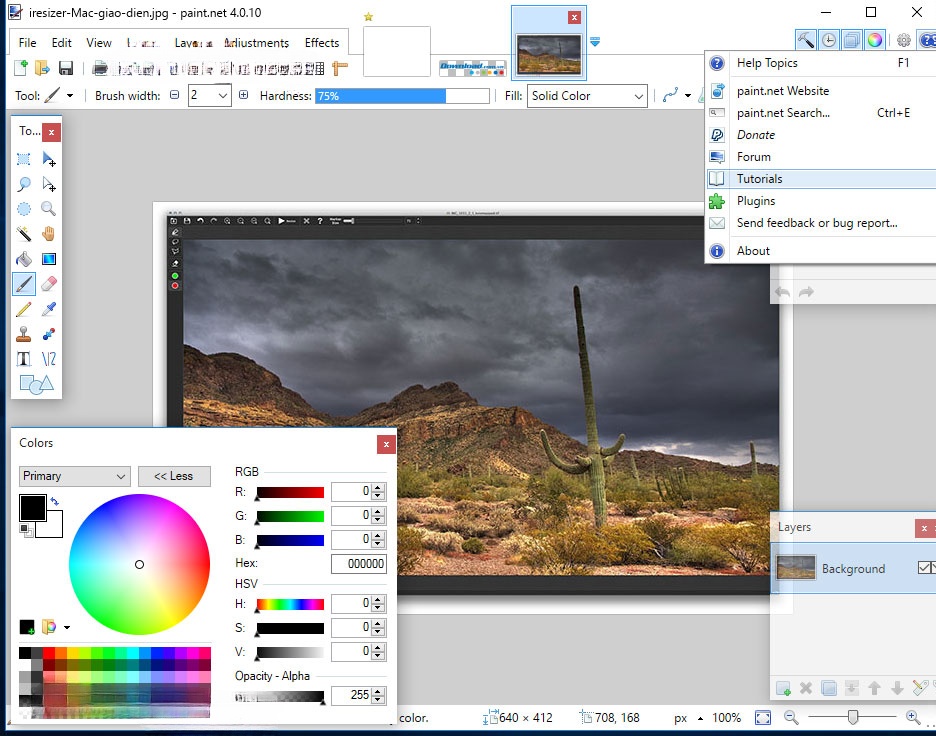Reset colors to black and white

click(25, 529)
